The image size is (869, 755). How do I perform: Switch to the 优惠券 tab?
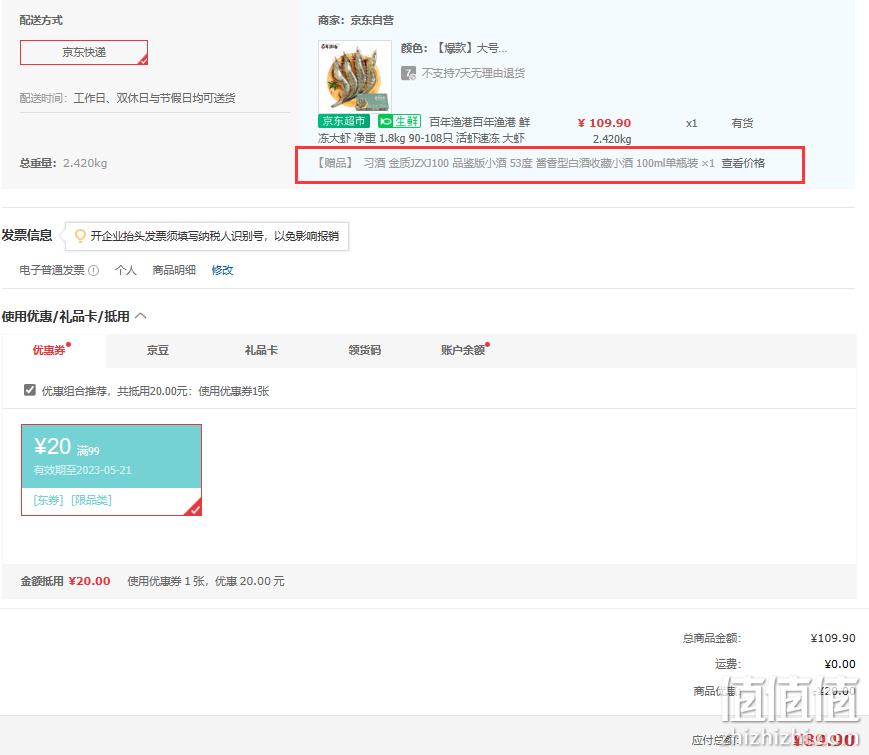tap(53, 350)
